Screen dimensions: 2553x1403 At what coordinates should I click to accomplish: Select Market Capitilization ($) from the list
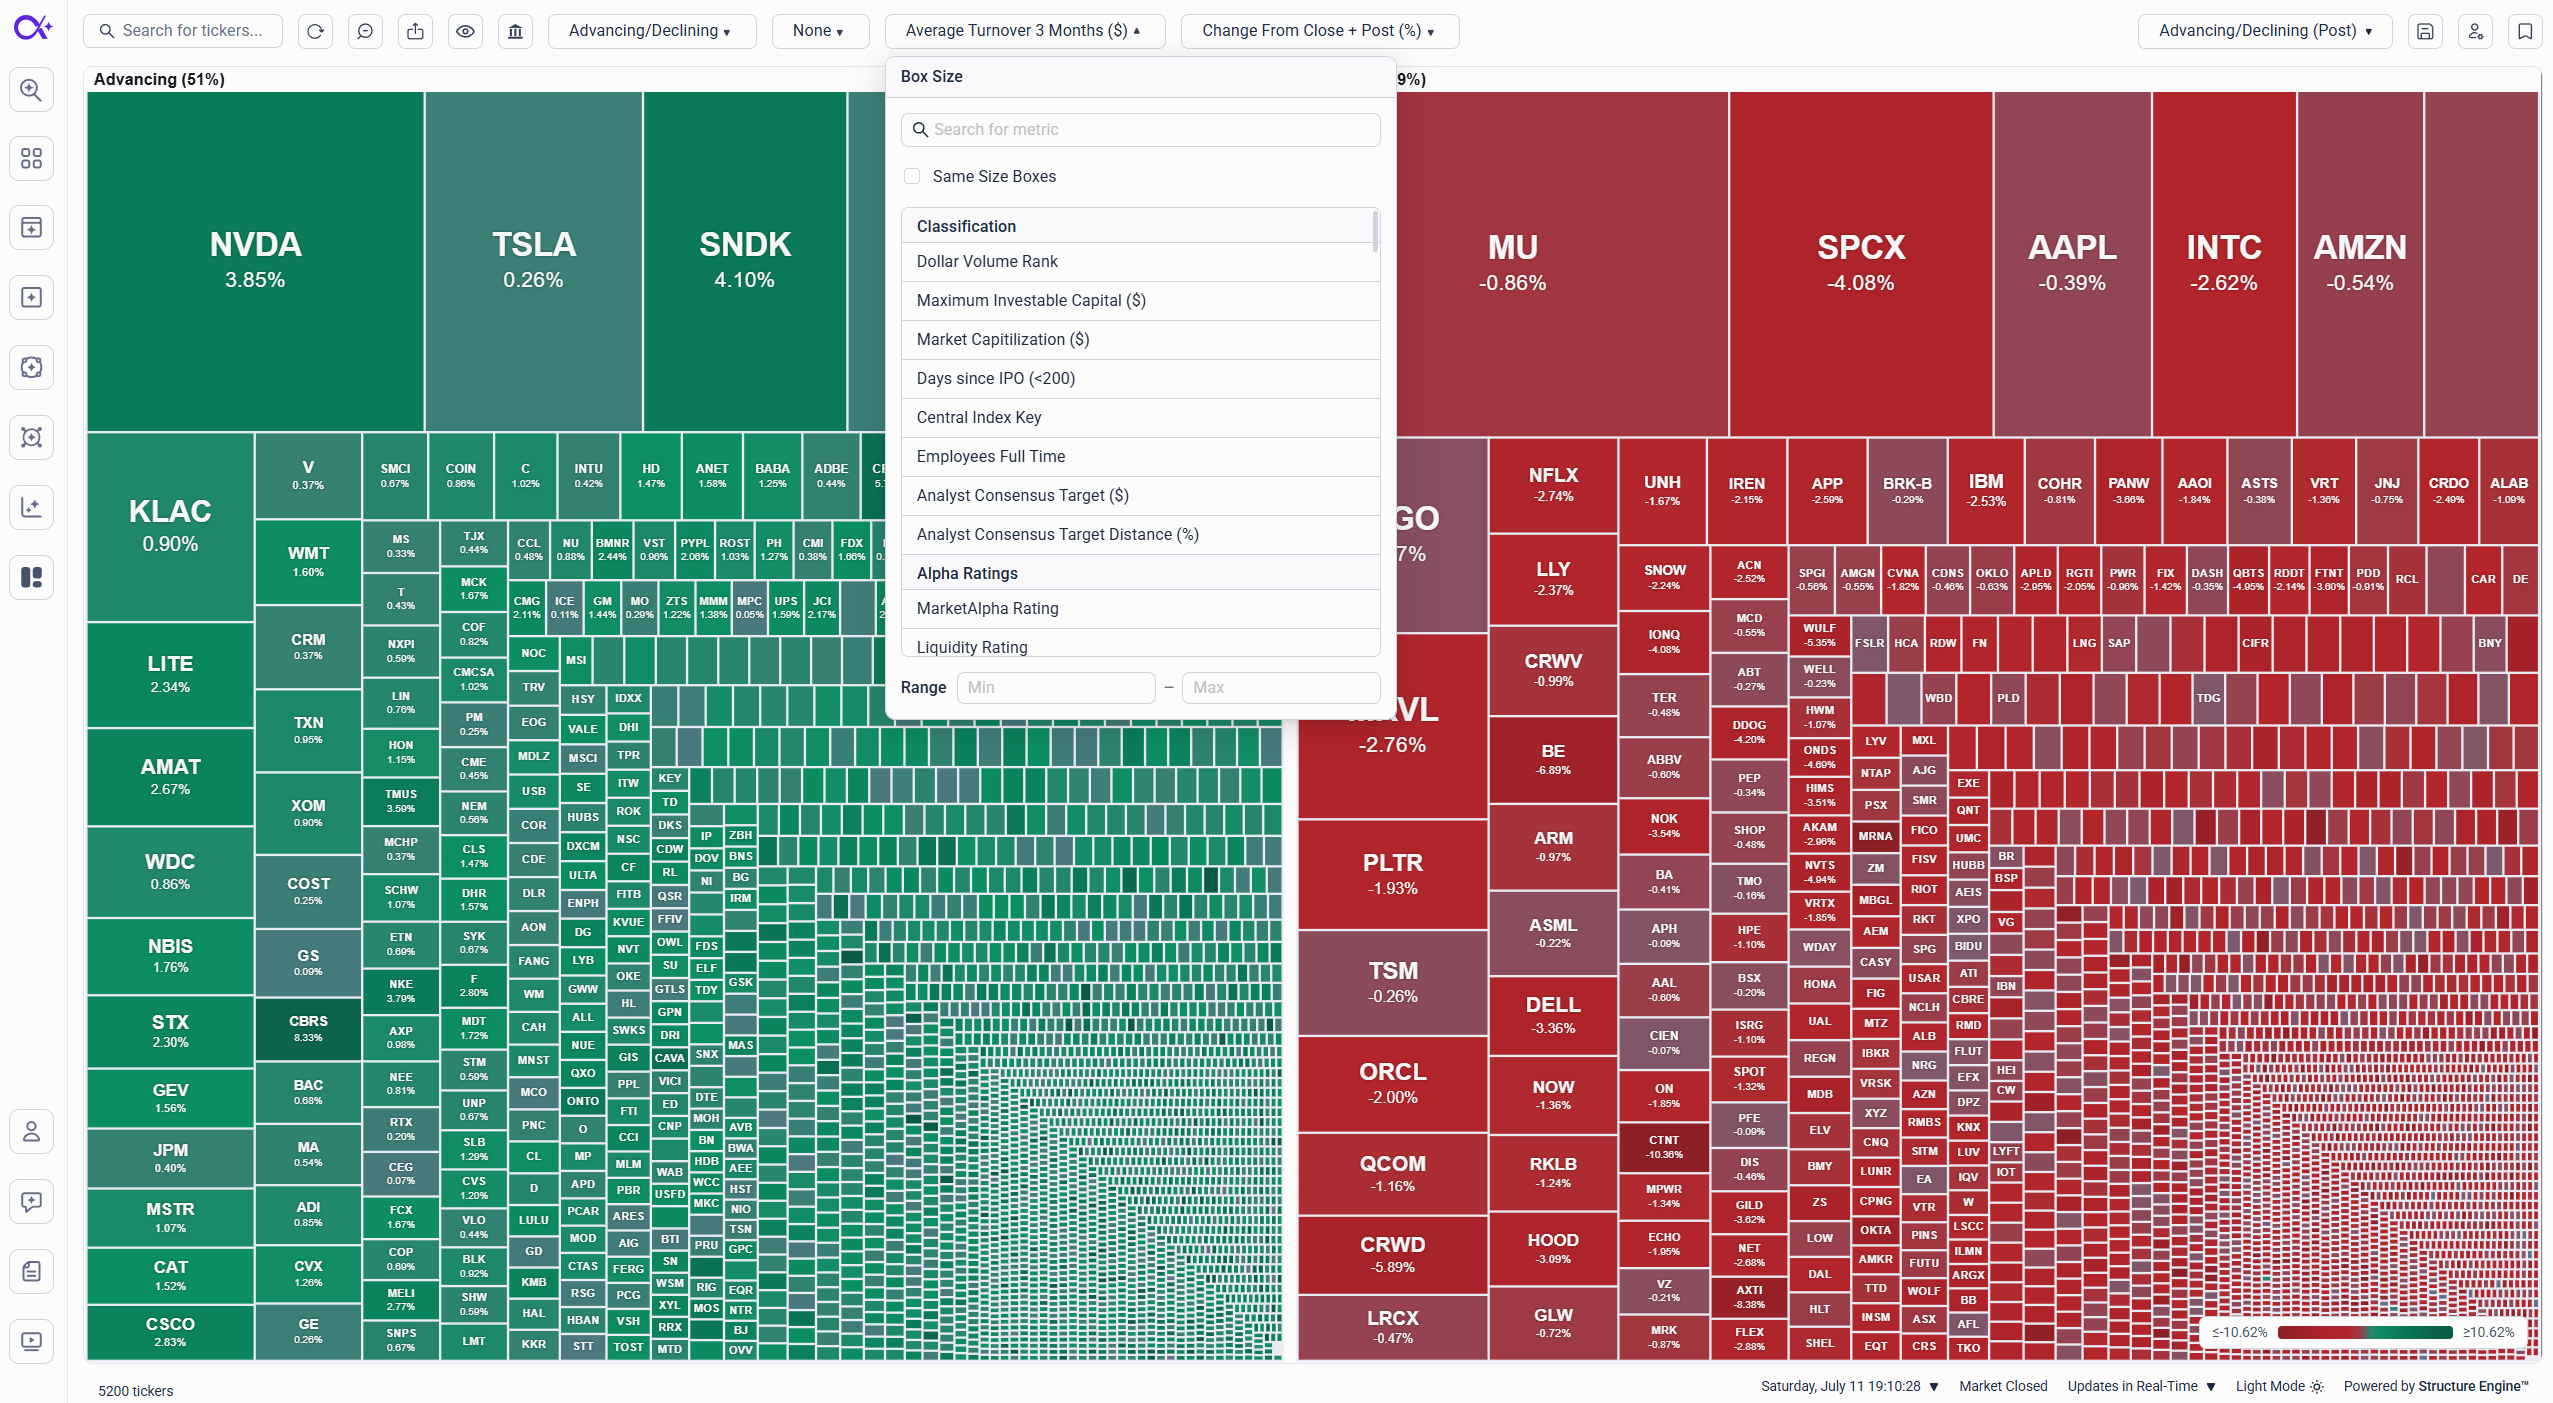click(x=1140, y=340)
